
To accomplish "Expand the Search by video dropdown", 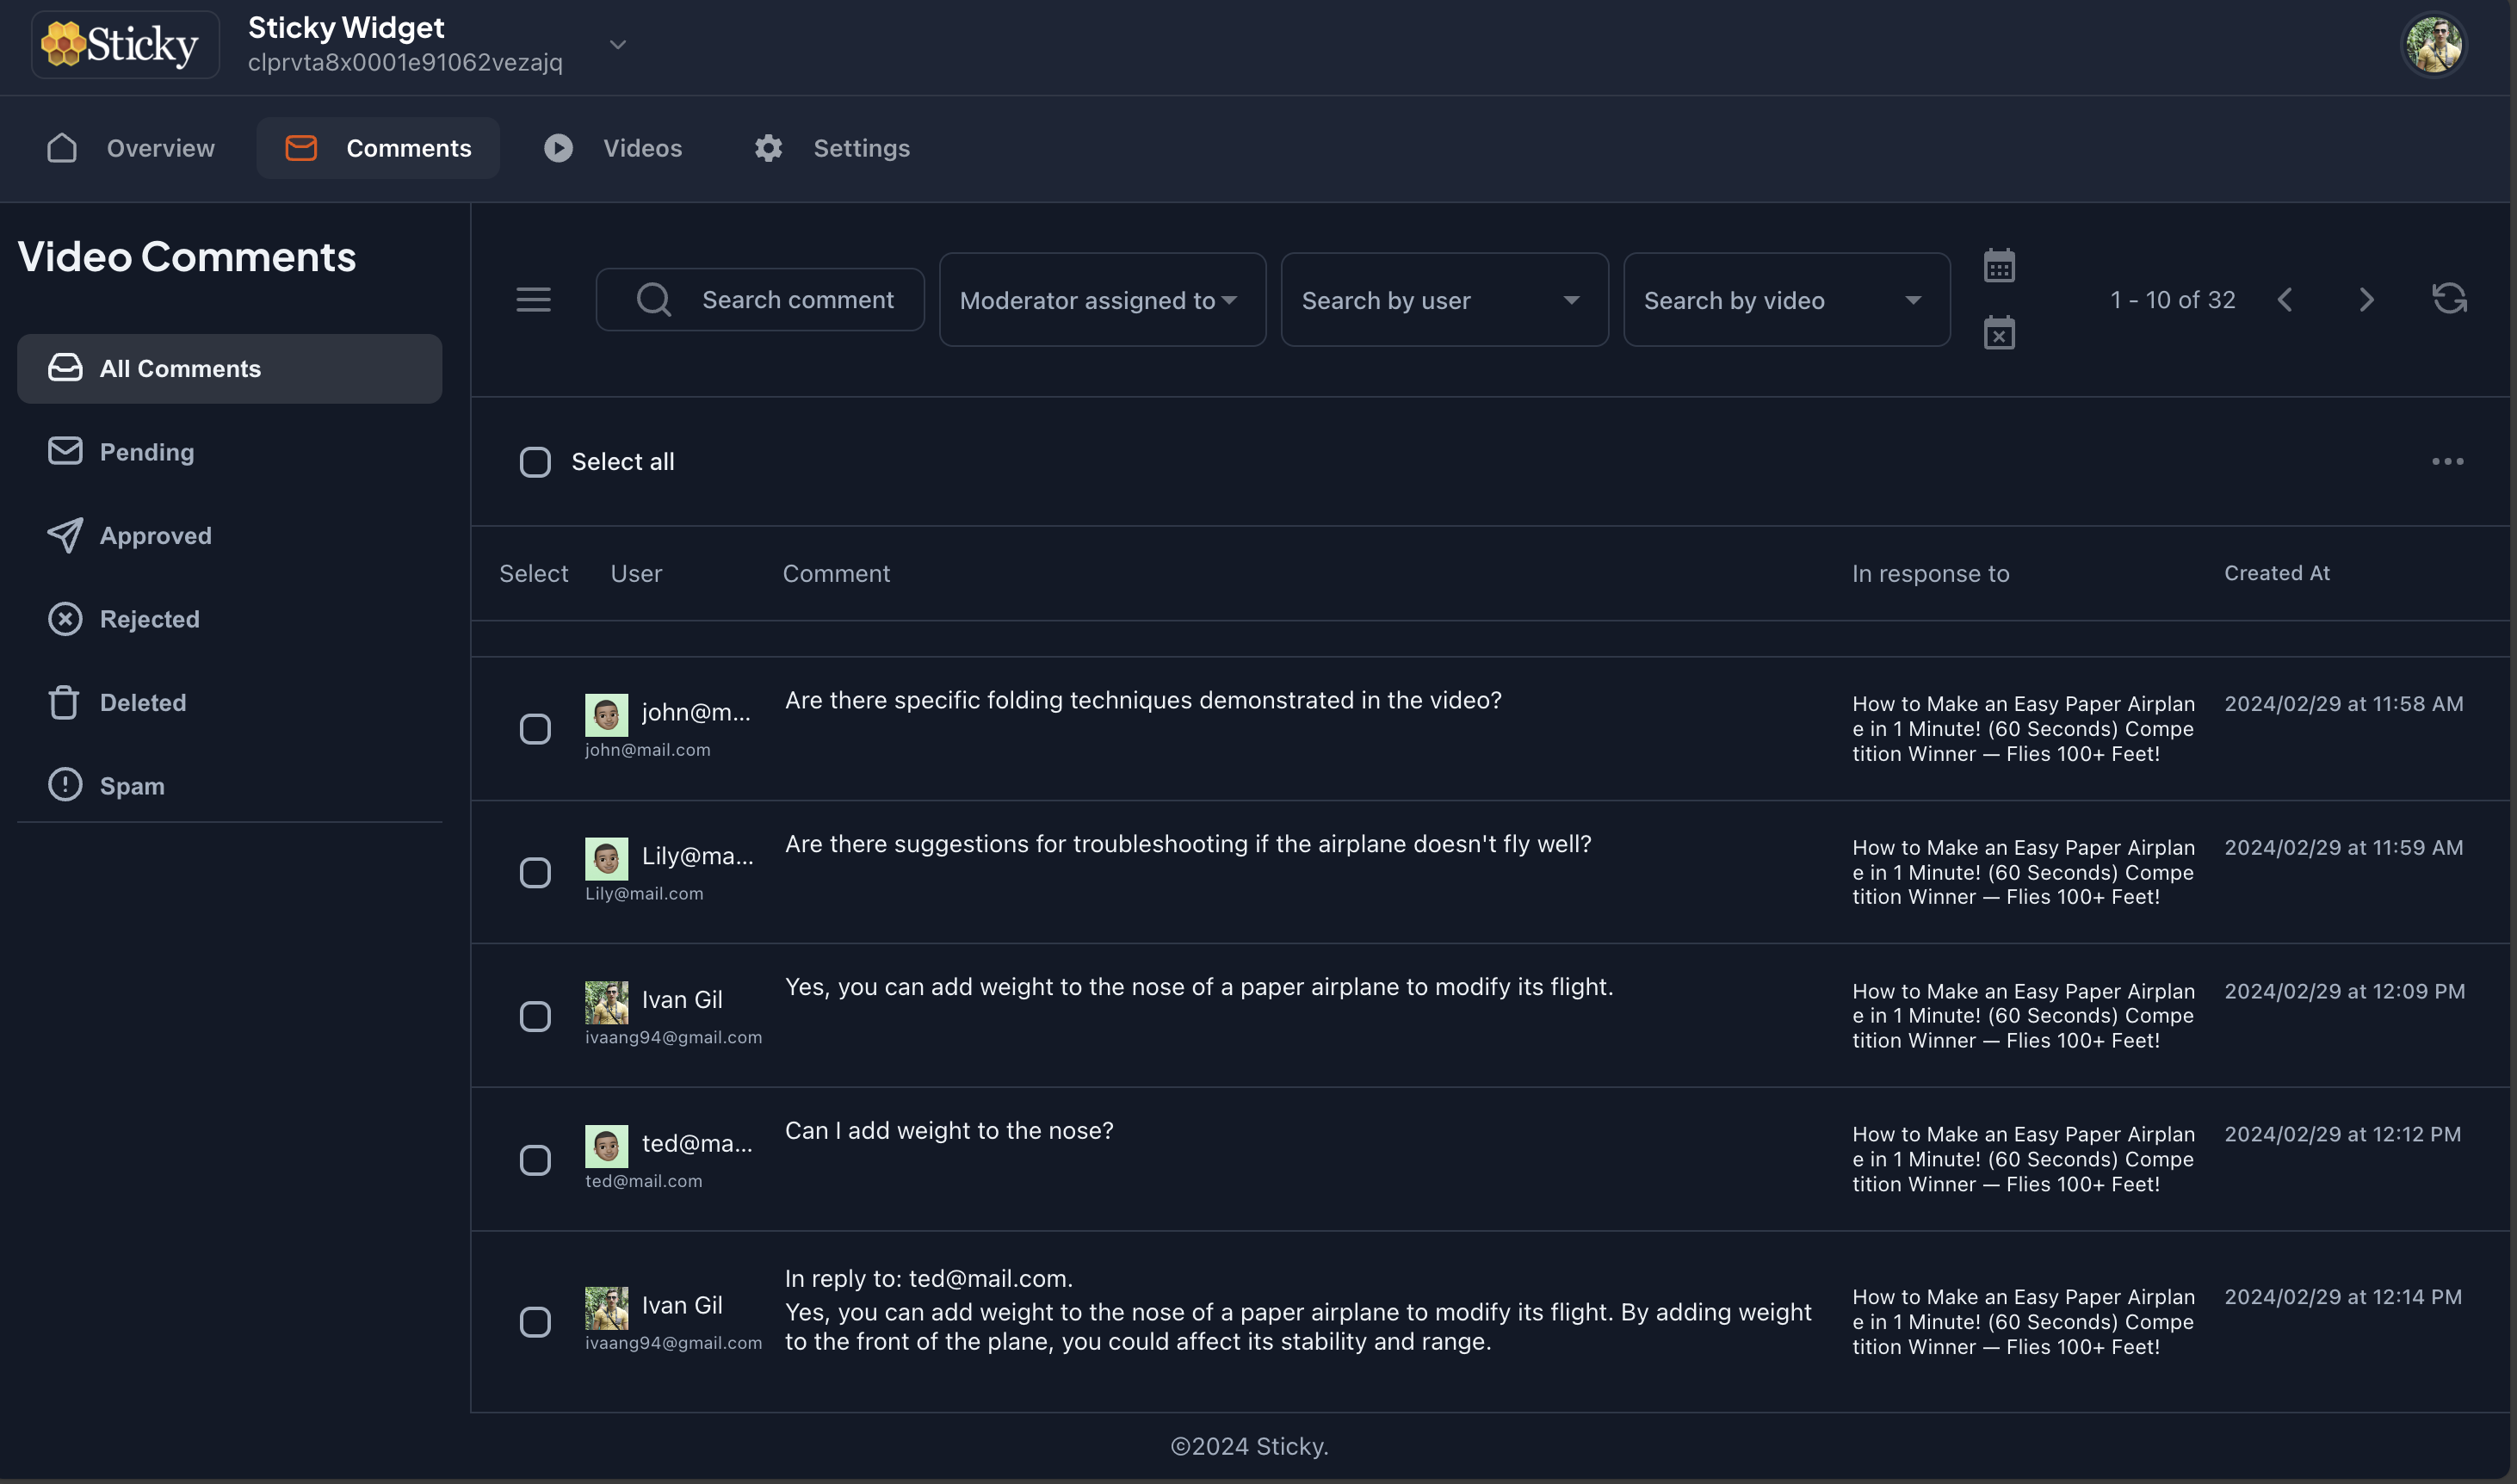I will click(1785, 300).
